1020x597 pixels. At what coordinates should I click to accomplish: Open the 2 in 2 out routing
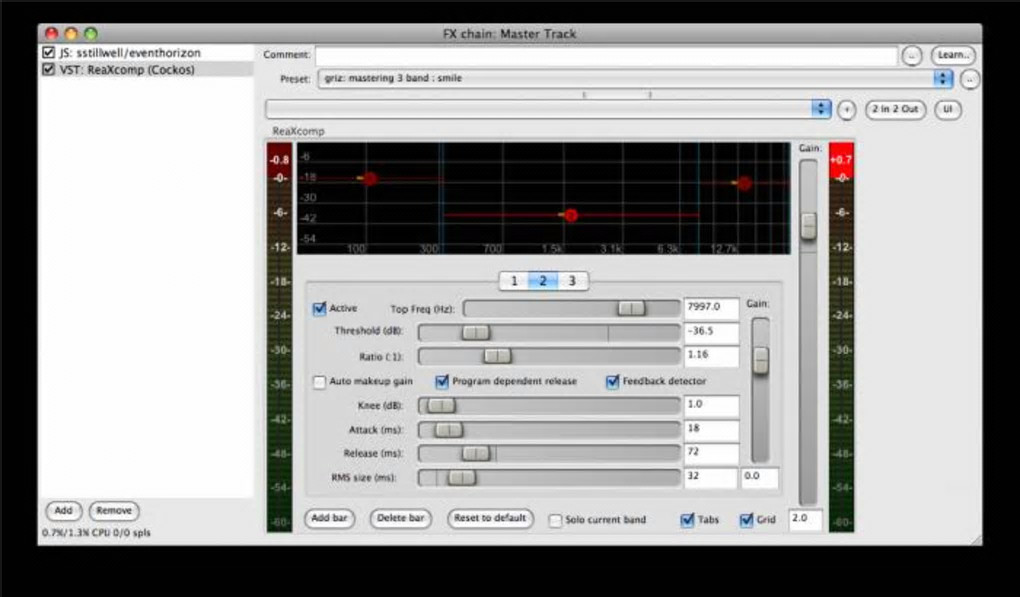click(x=894, y=109)
